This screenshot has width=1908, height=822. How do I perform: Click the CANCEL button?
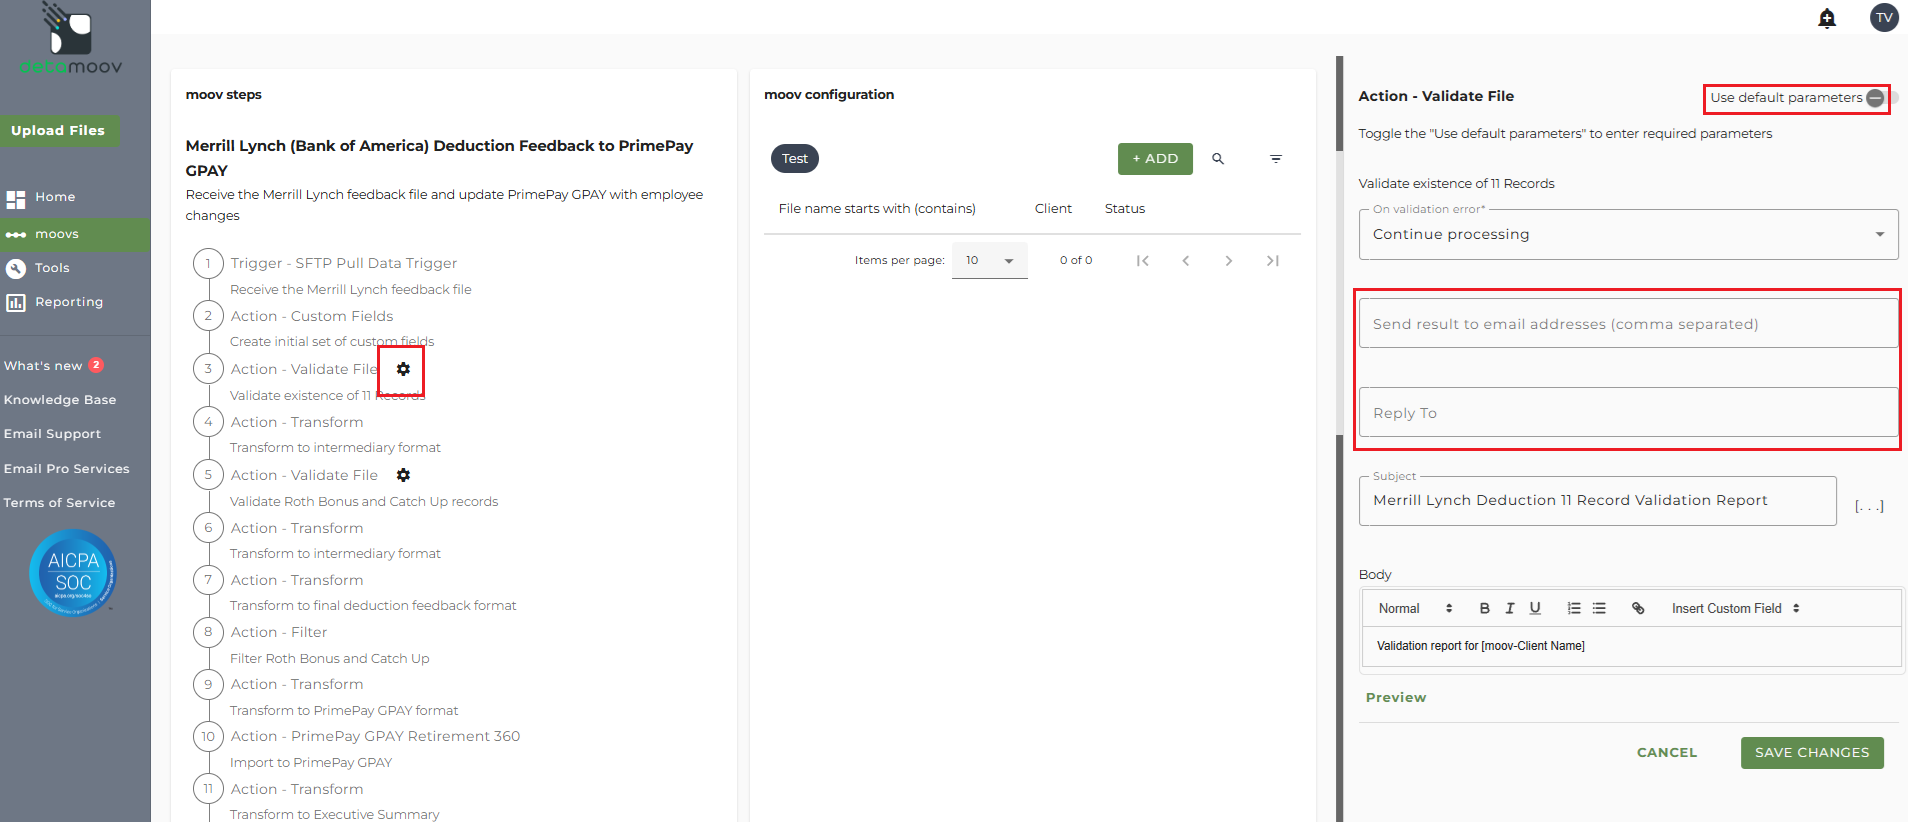pos(1667,753)
